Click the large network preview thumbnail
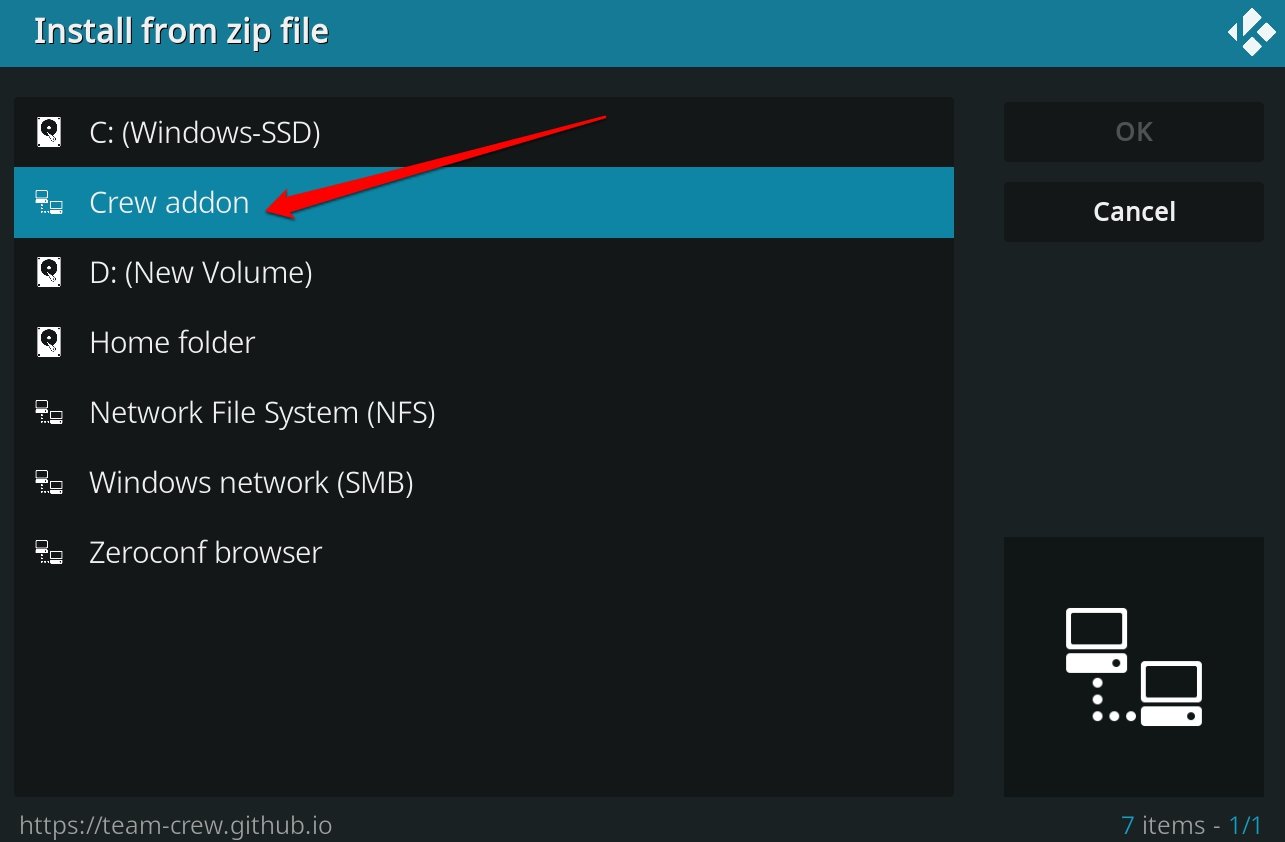Screen dimensions: 1285x842 pyautogui.click(x=1134, y=667)
